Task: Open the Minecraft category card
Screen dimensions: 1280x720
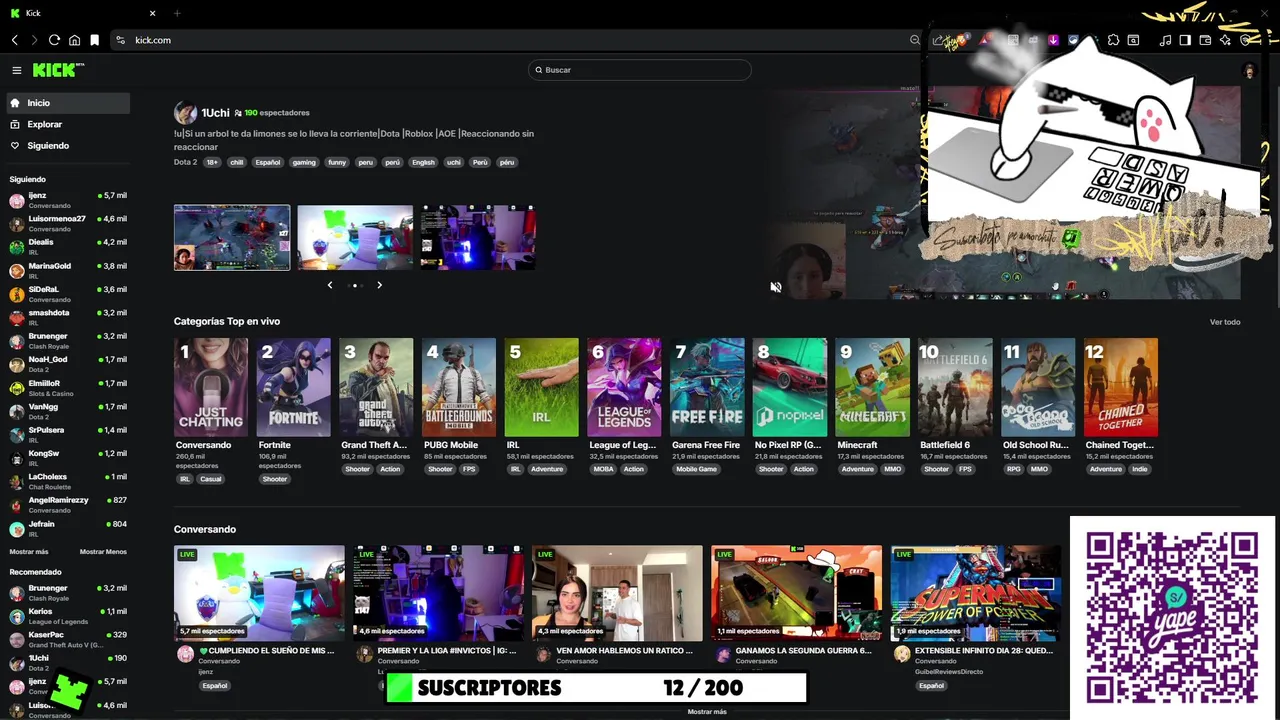Action: pyautogui.click(x=873, y=388)
